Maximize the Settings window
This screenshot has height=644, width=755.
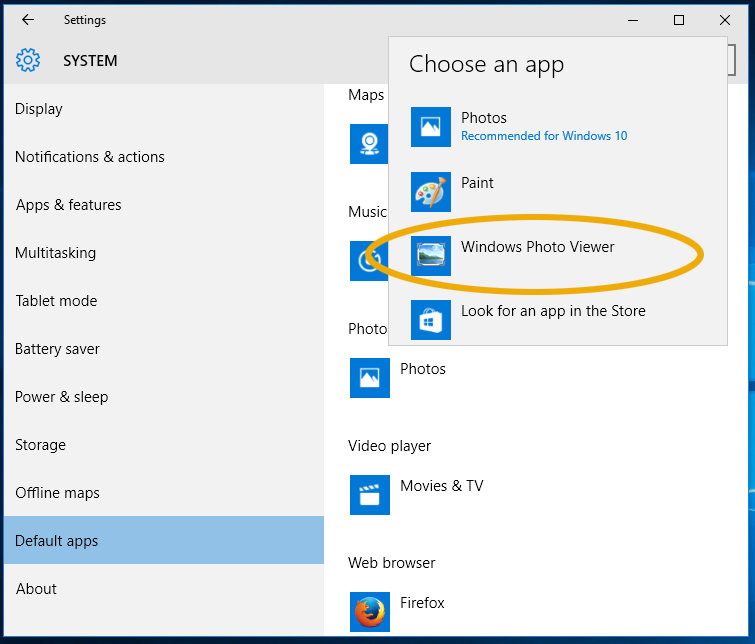pos(679,20)
